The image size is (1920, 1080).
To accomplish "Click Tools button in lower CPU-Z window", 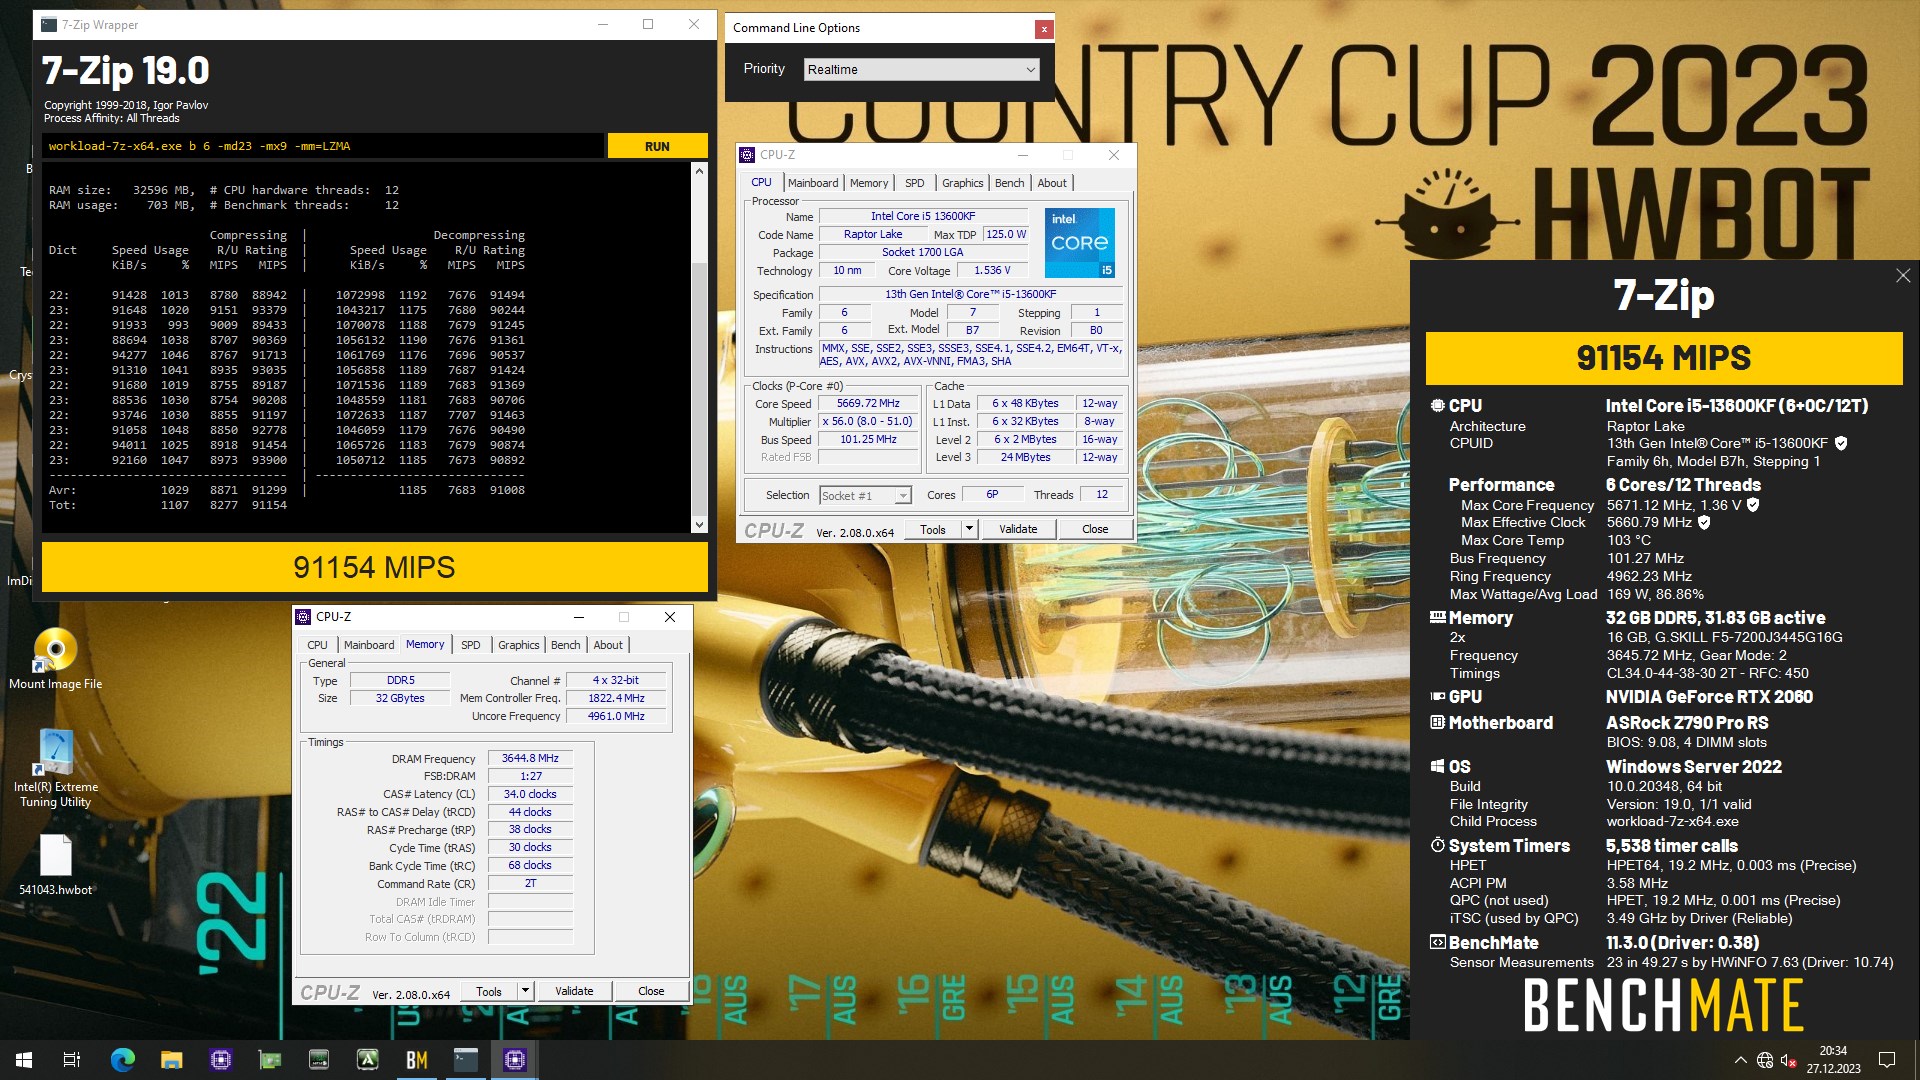I will click(489, 991).
